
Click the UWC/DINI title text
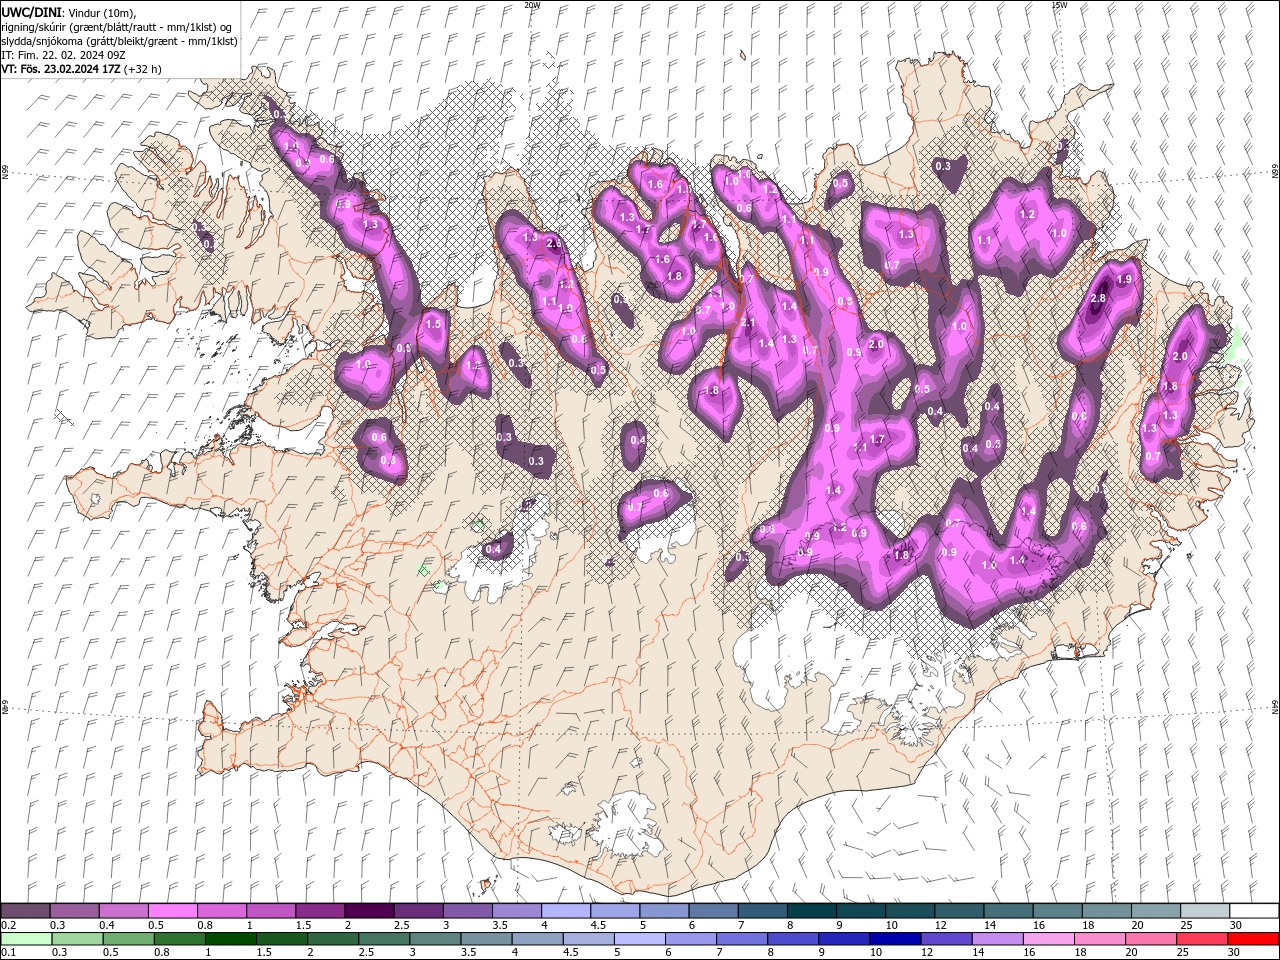[32, 12]
